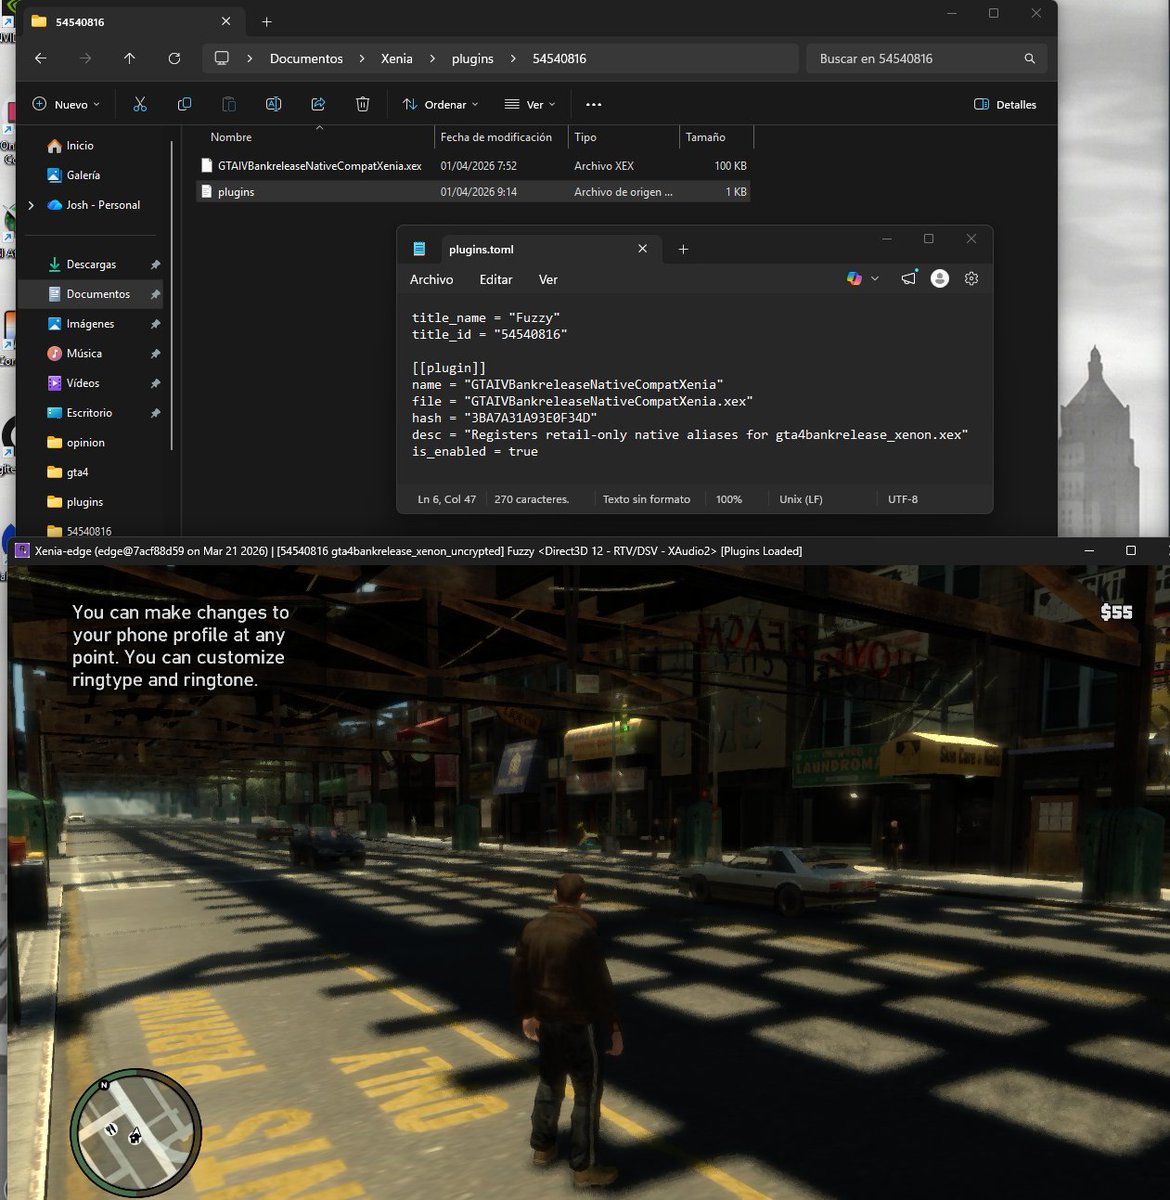Open the Notepad account profile icon
The image size is (1170, 1200).
939,279
